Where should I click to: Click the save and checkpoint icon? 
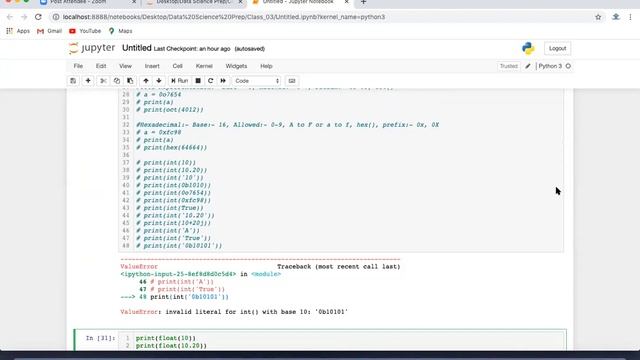[x=73, y=81]
